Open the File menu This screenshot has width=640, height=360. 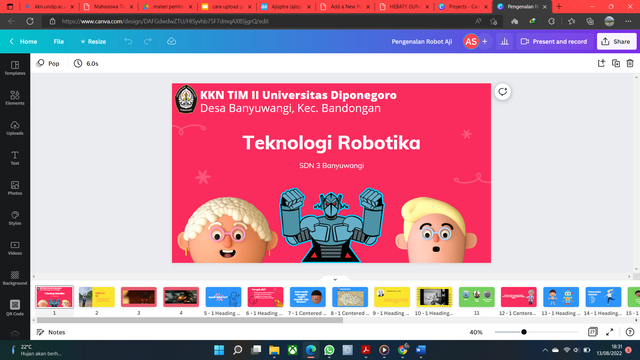(x=59, y=41)
